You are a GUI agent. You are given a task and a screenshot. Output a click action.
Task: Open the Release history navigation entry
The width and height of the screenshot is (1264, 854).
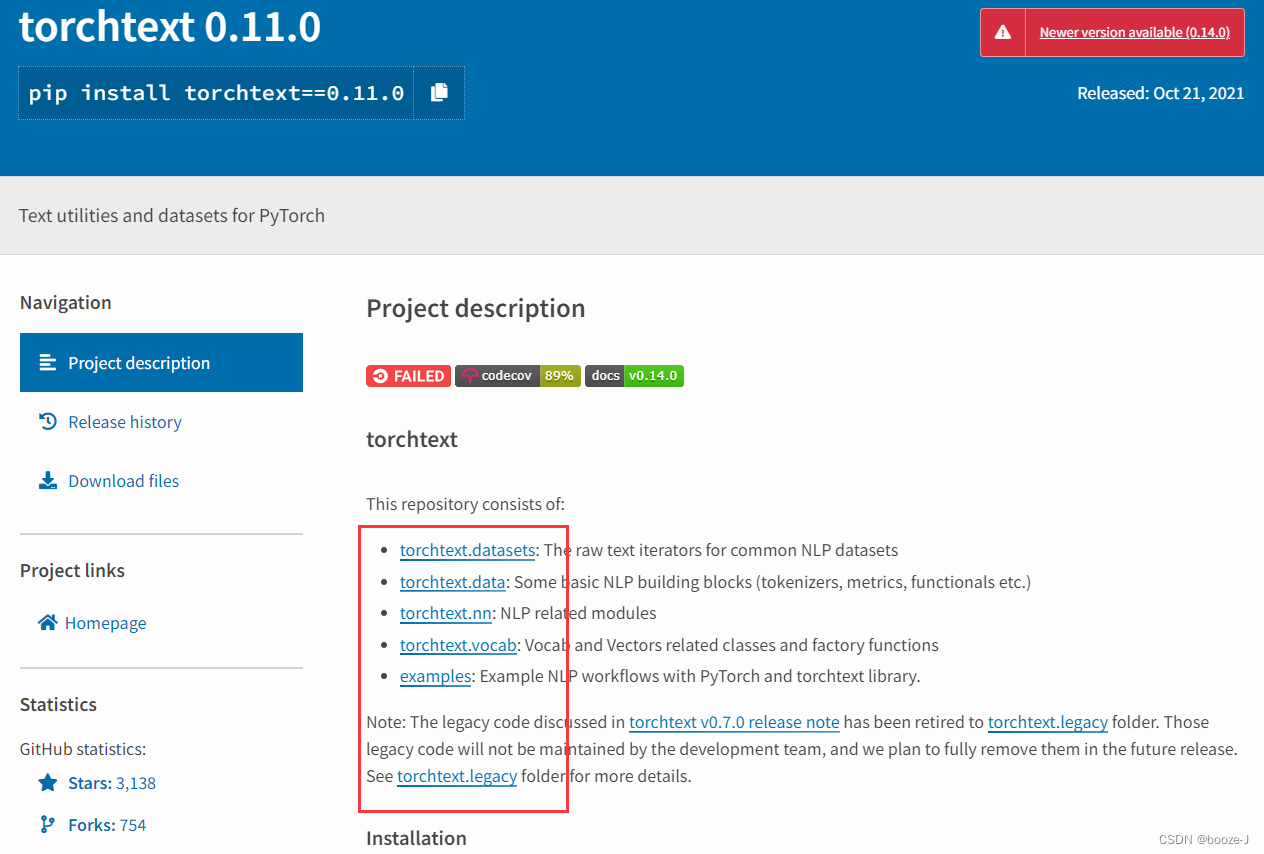point(124,421)
